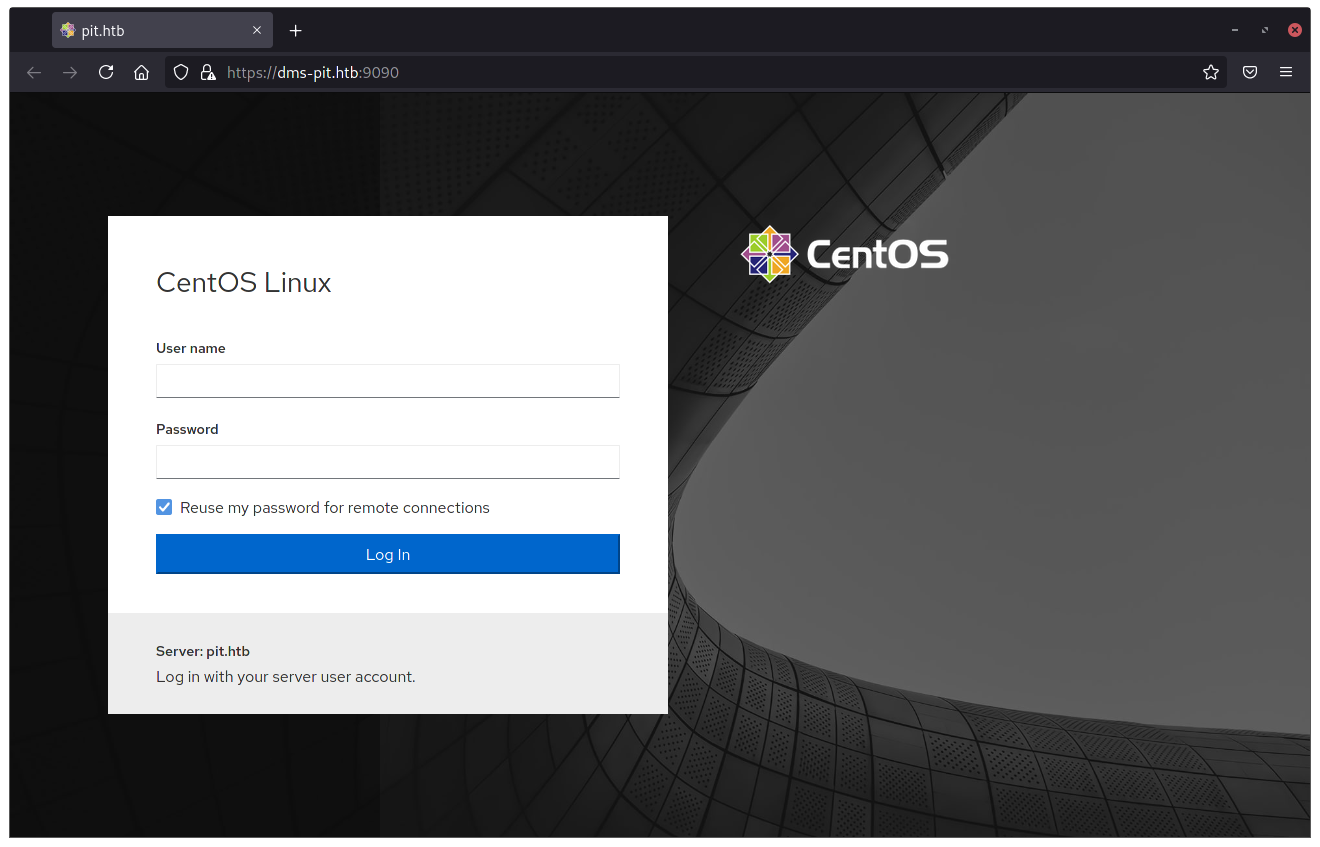Screen dimensions: 1320x847
Task: Uncheck Reuse my password for remote connections
Action: click(x=165, y=508)
